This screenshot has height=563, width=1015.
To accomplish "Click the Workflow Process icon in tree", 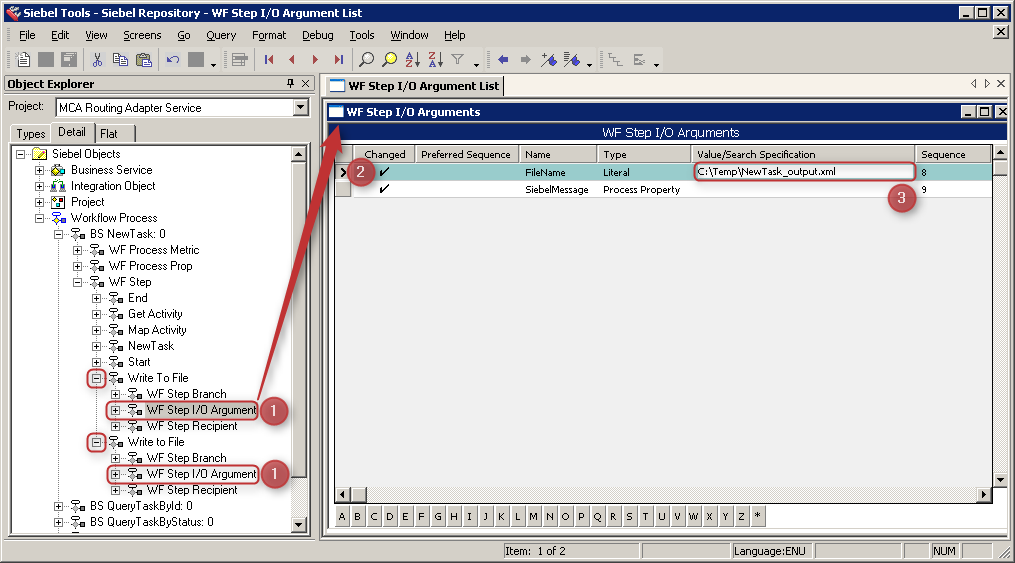I will [x=59, y=218].
